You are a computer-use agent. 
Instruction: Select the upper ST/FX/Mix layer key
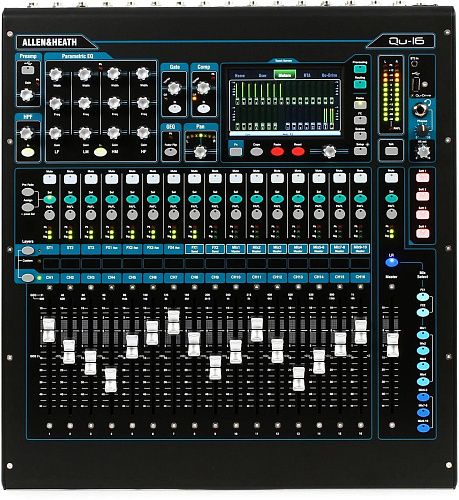coord(28,250)
